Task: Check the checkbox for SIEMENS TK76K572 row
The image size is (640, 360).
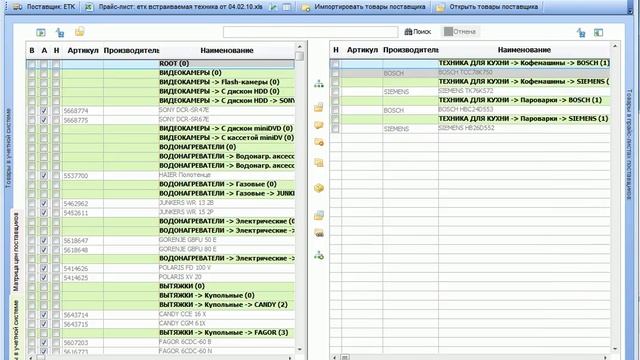Action: 335,91
